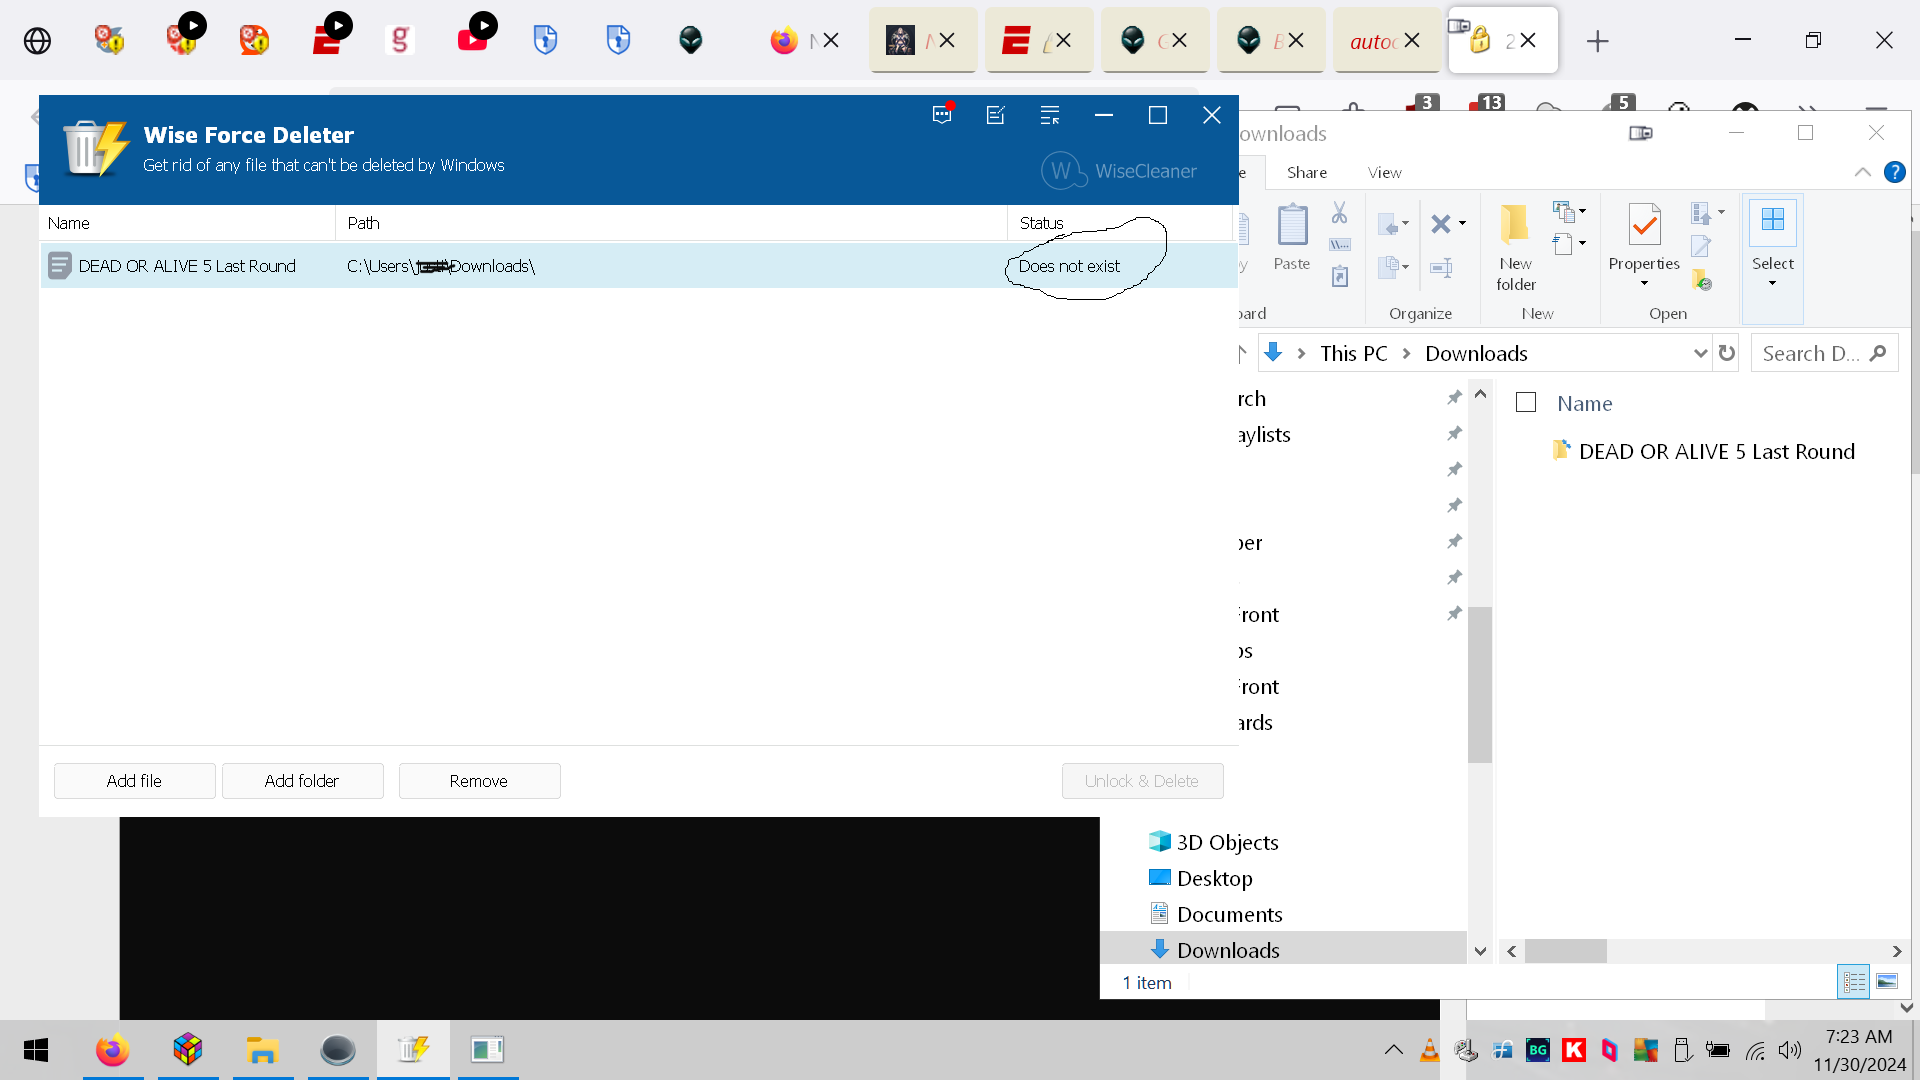Click the Properties icon in Open group

(1644, 225)
